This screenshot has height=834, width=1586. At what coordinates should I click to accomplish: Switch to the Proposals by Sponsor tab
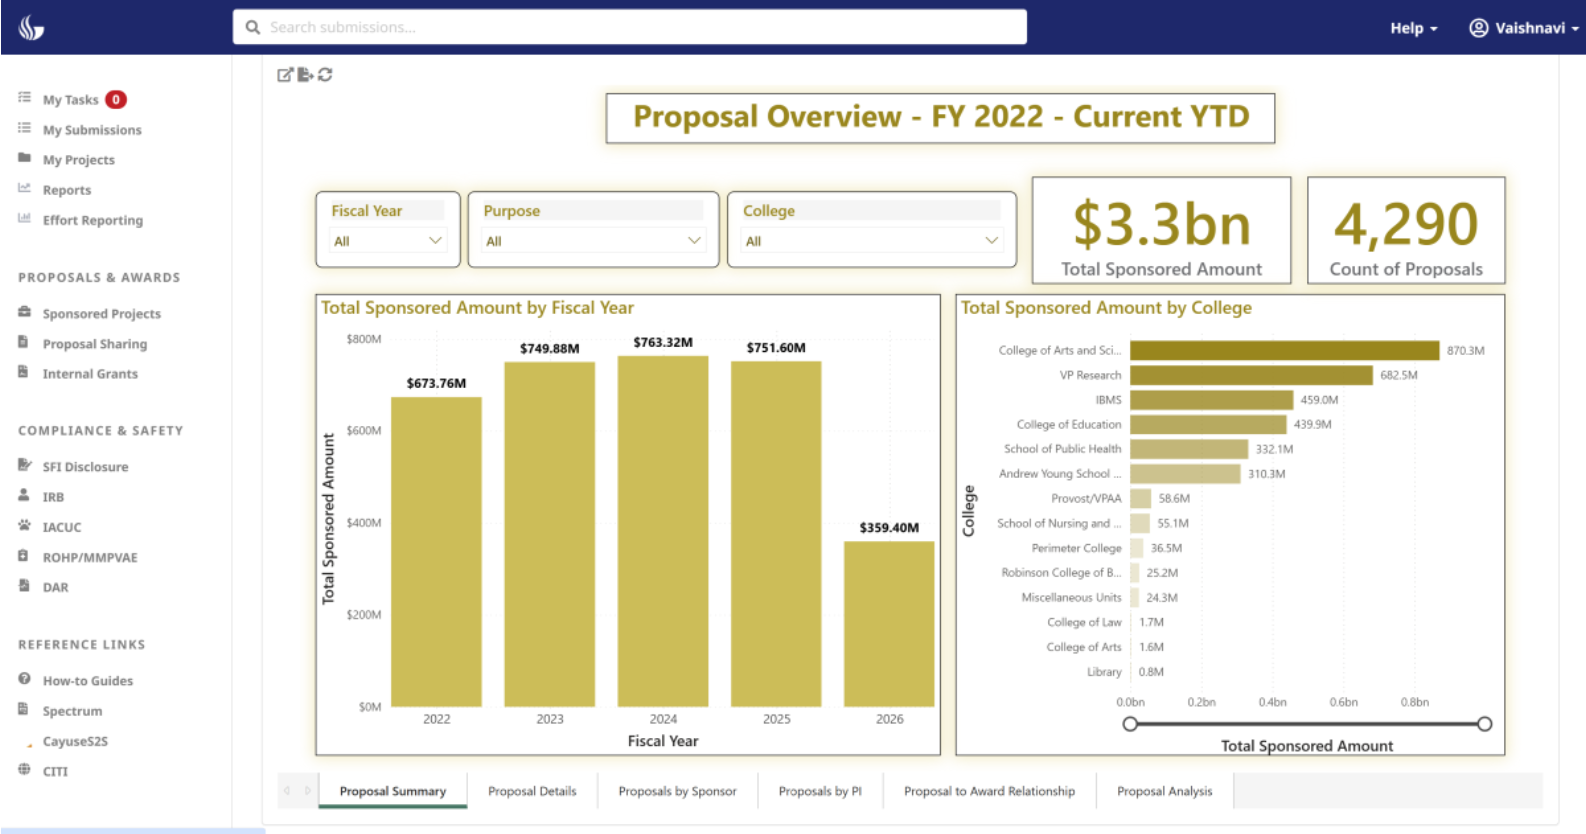(677, 791)
